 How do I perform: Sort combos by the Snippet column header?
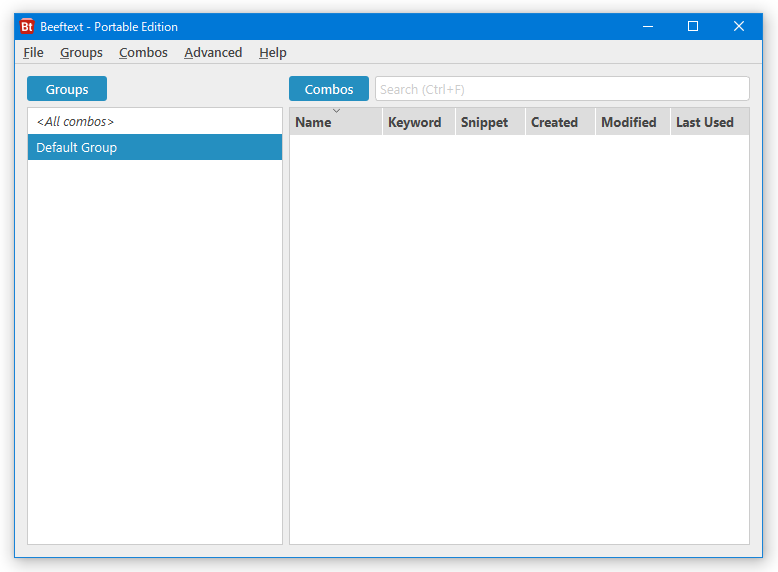click(490, 122)
